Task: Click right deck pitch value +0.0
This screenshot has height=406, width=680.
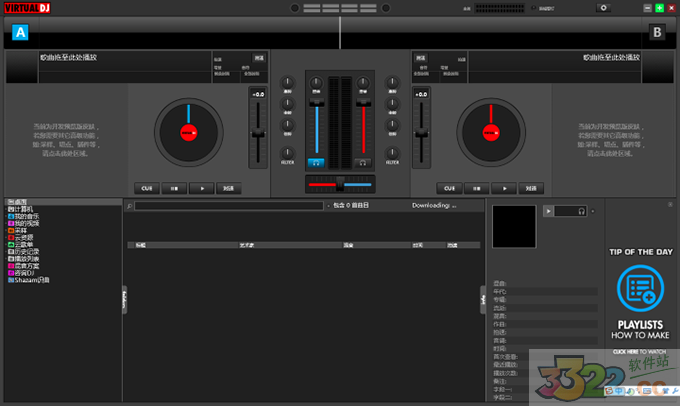Action: (421, 94)
